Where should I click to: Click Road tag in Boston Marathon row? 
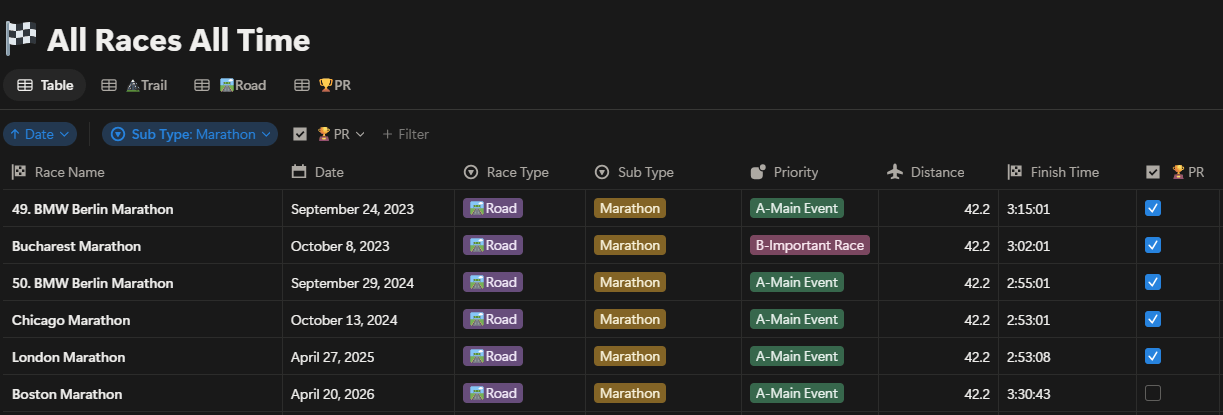pyautogui.click(x=493, y=393)
